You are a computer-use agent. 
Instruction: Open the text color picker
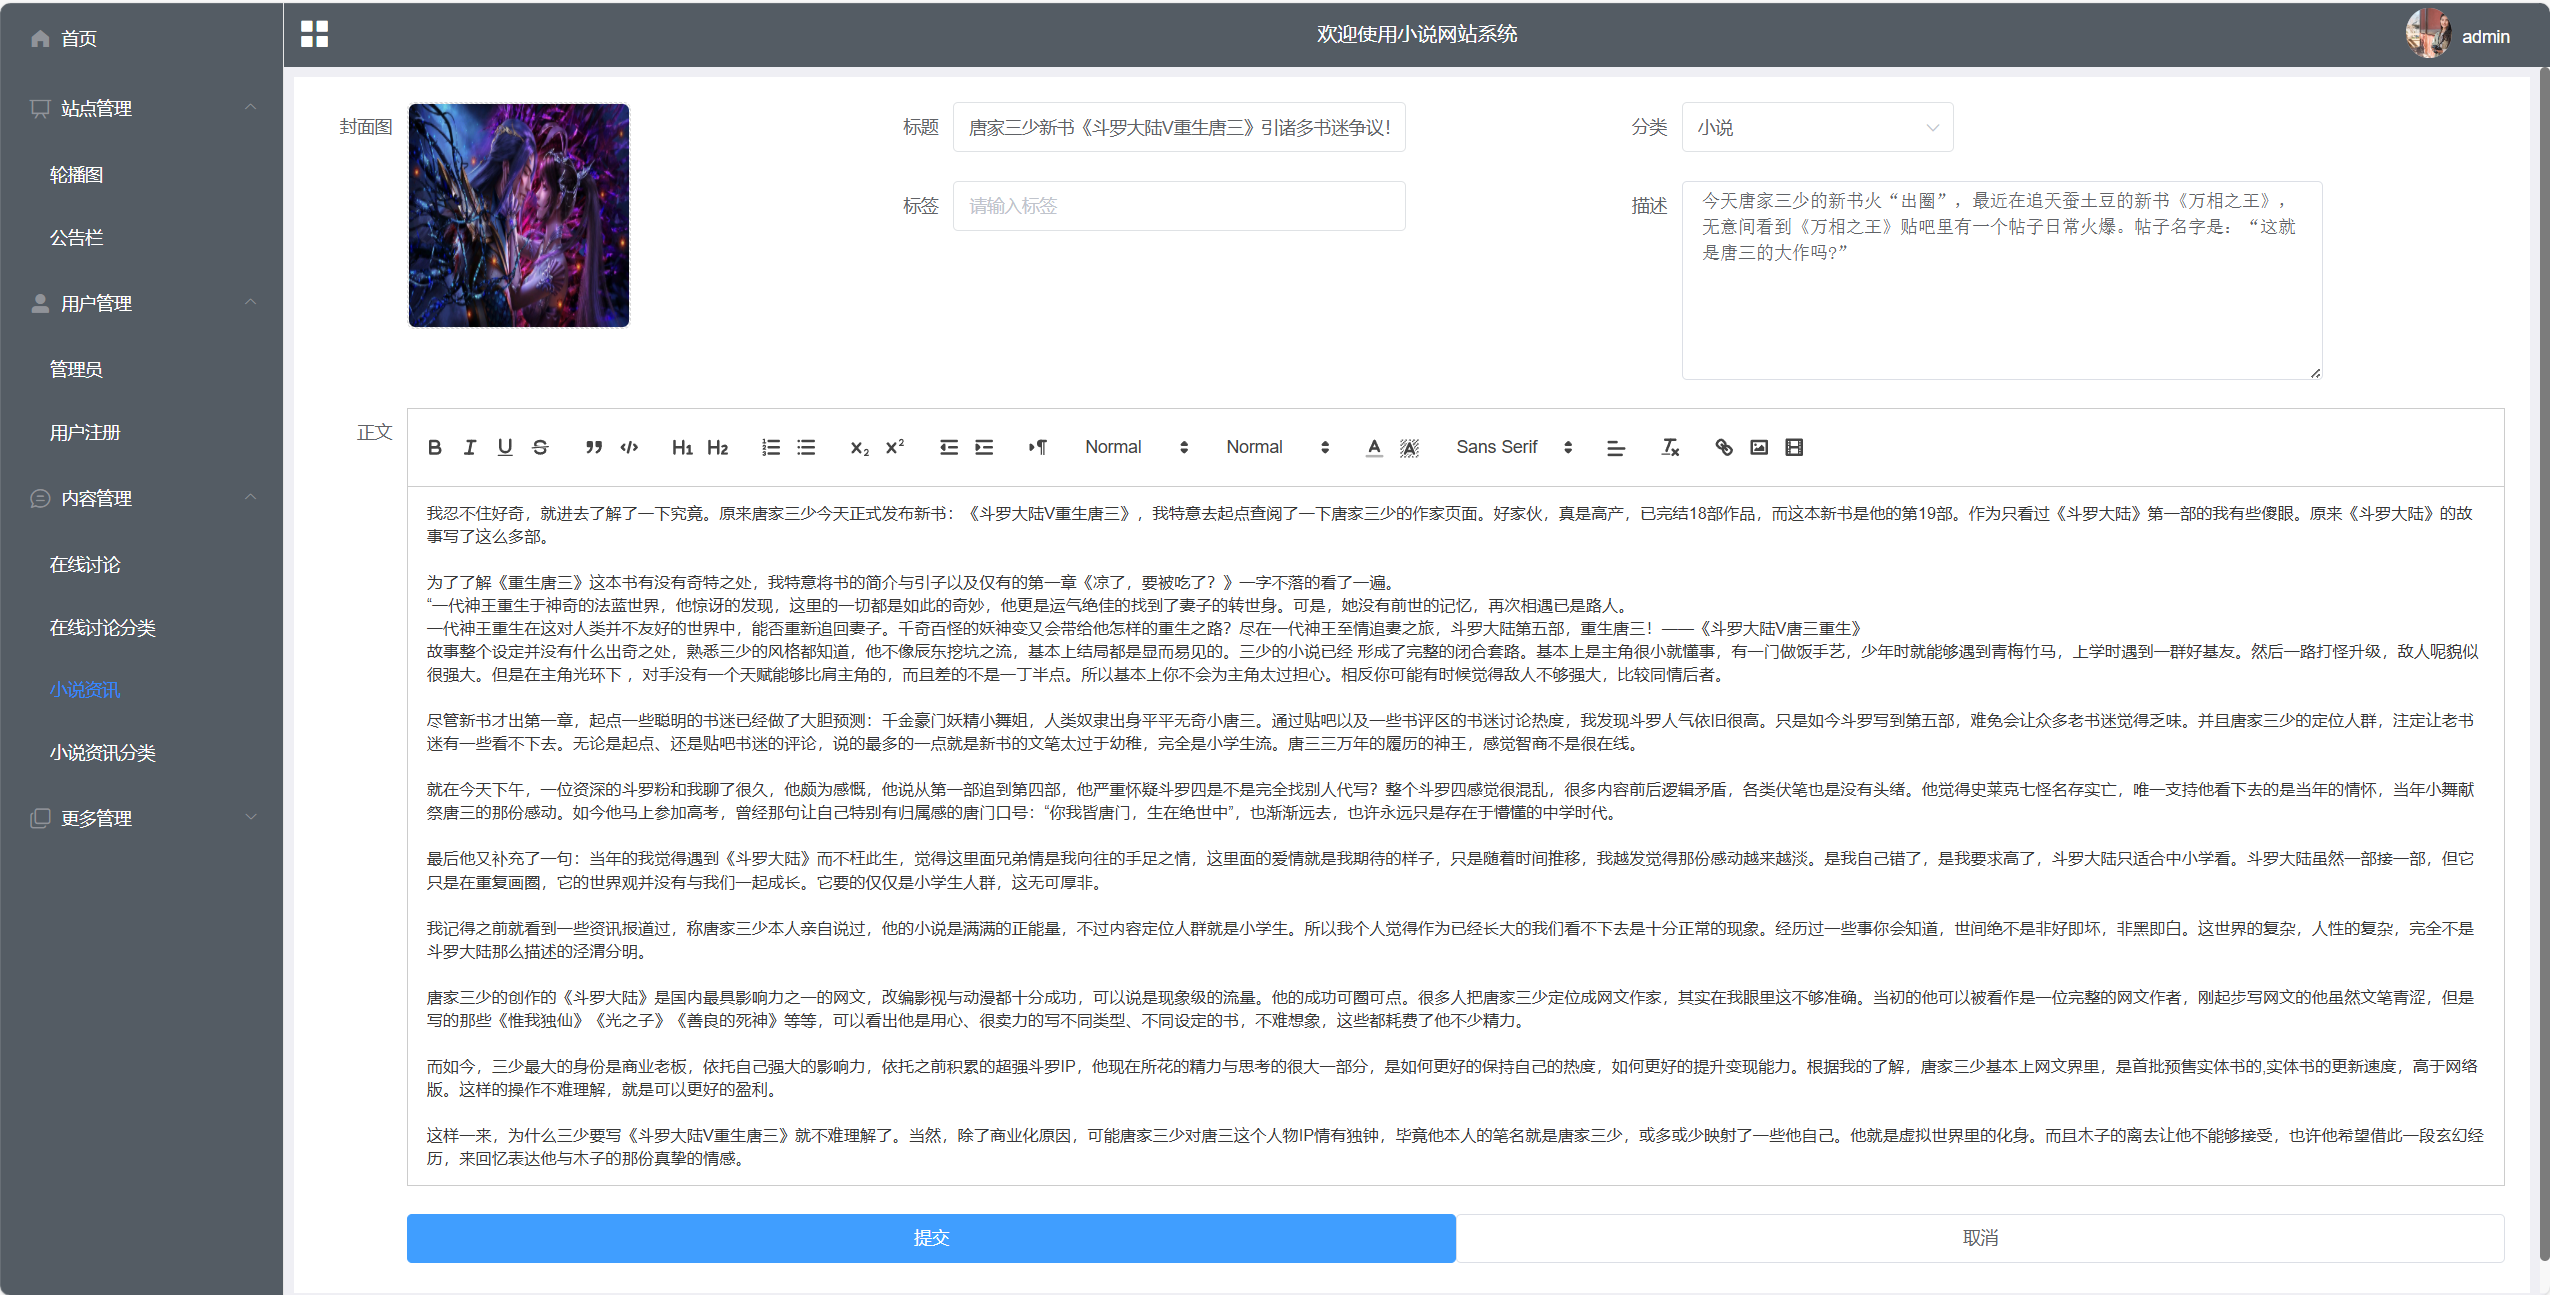pyautogui.click(x=1374, y=447)
